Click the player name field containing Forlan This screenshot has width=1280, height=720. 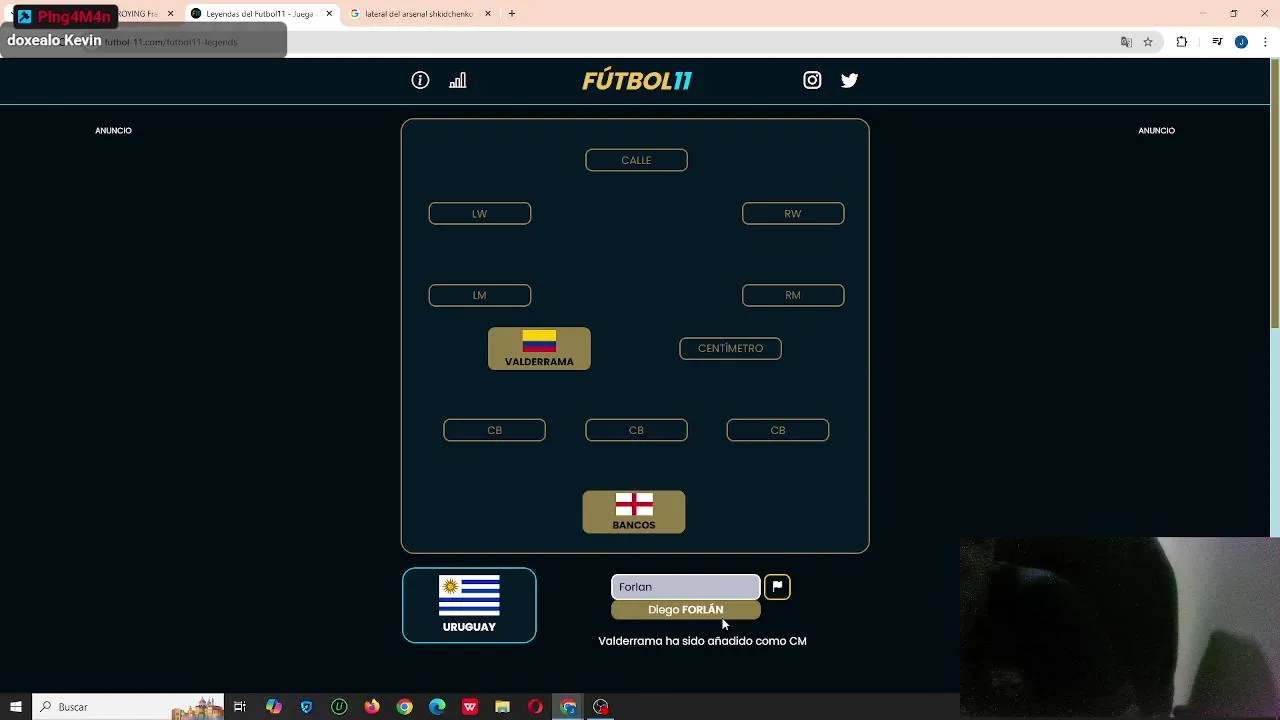pyautogui.click(x=686, y=587)
